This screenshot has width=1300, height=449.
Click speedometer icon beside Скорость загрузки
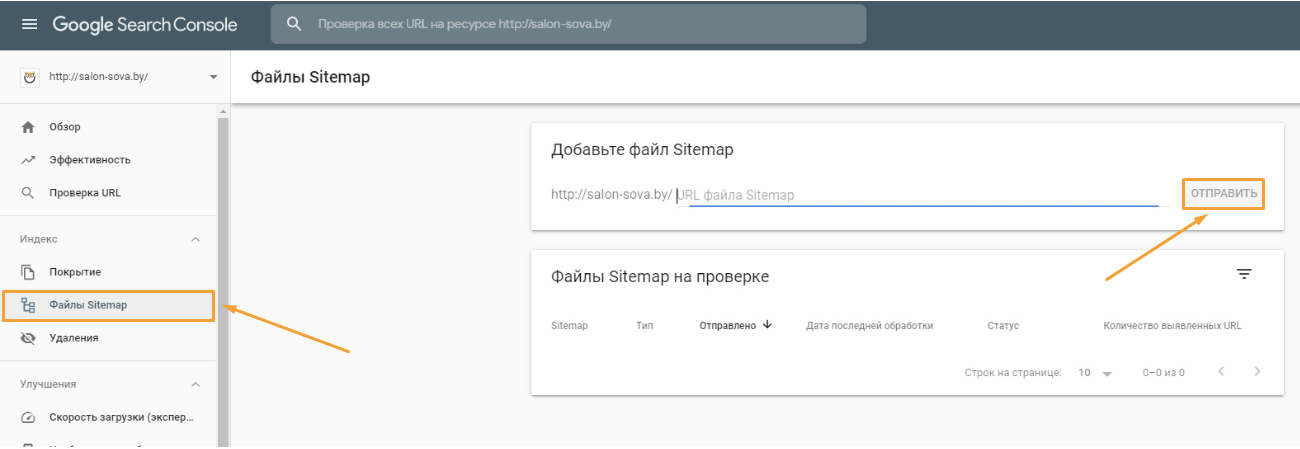pyautogui.click(x=28, y=418)
